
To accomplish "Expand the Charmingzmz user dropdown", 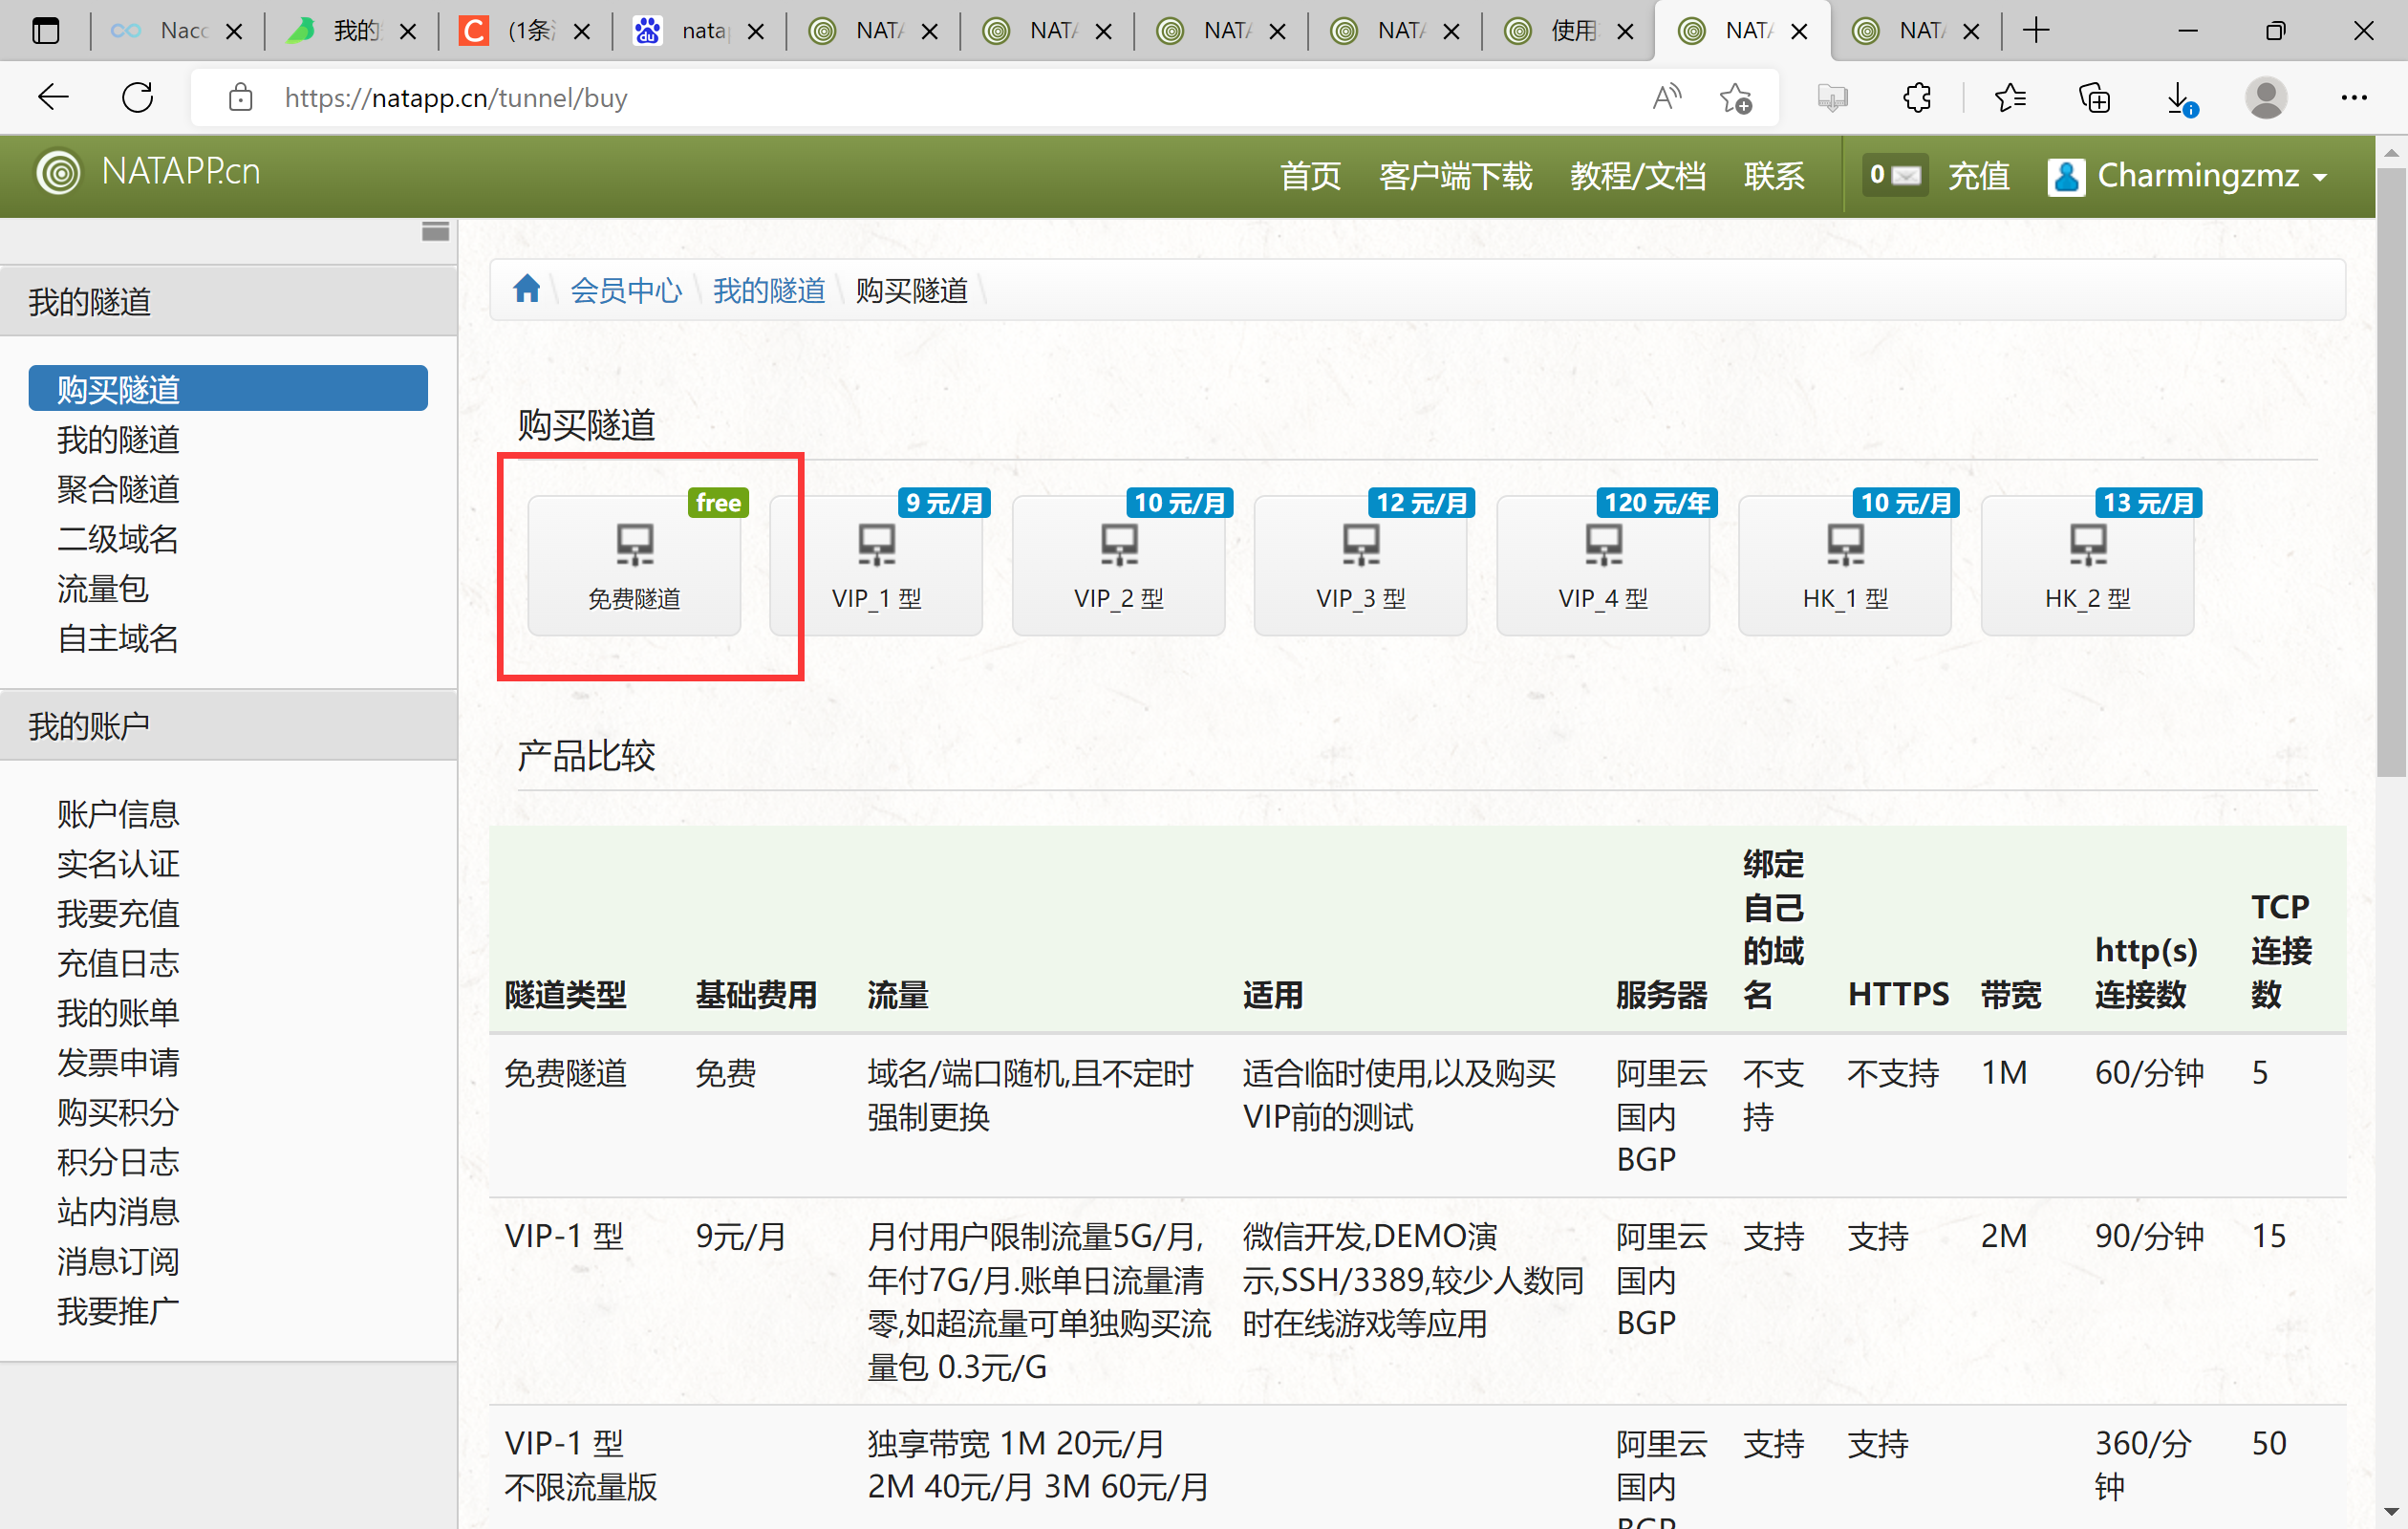I will coord(2188,176).
